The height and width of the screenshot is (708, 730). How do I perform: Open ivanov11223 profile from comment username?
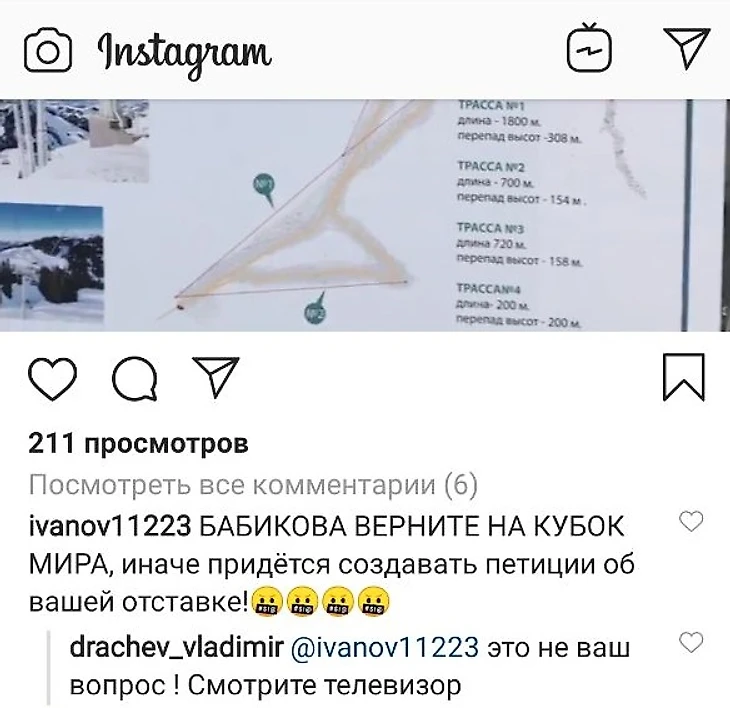click(110, 526)
